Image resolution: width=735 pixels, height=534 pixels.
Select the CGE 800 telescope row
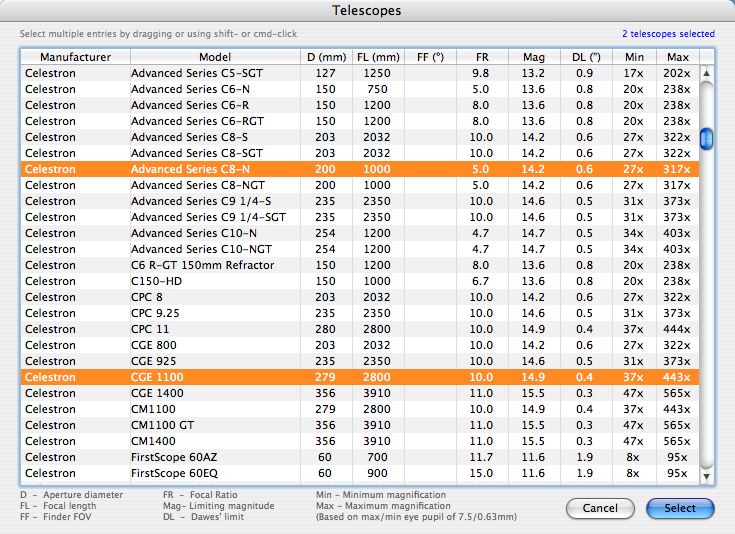coord(360,345)
